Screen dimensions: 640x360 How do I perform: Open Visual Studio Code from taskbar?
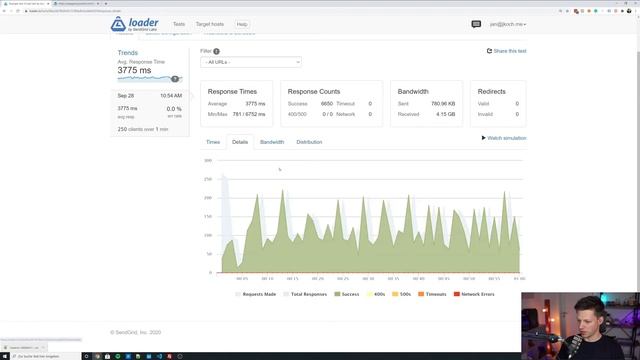(159, 356)
